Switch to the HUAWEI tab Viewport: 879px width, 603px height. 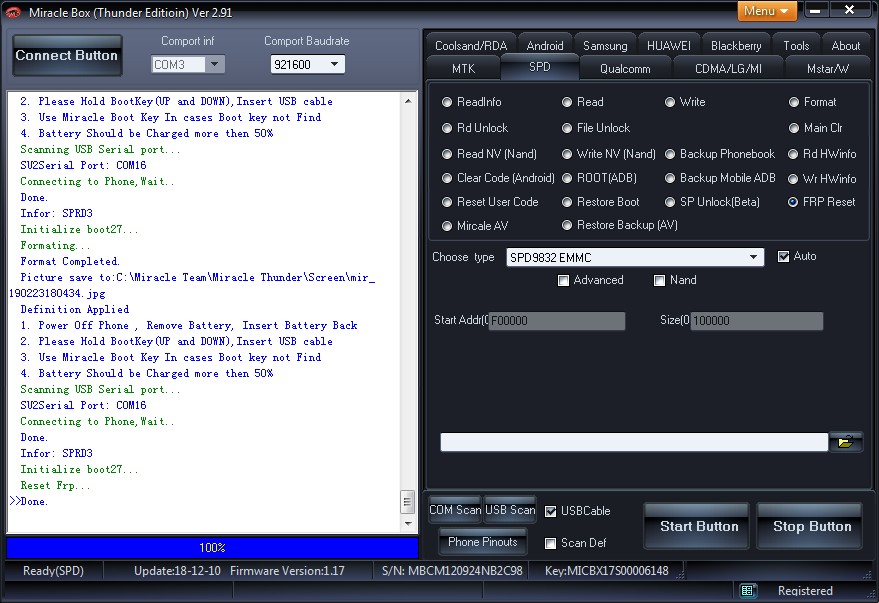[668, 45]
